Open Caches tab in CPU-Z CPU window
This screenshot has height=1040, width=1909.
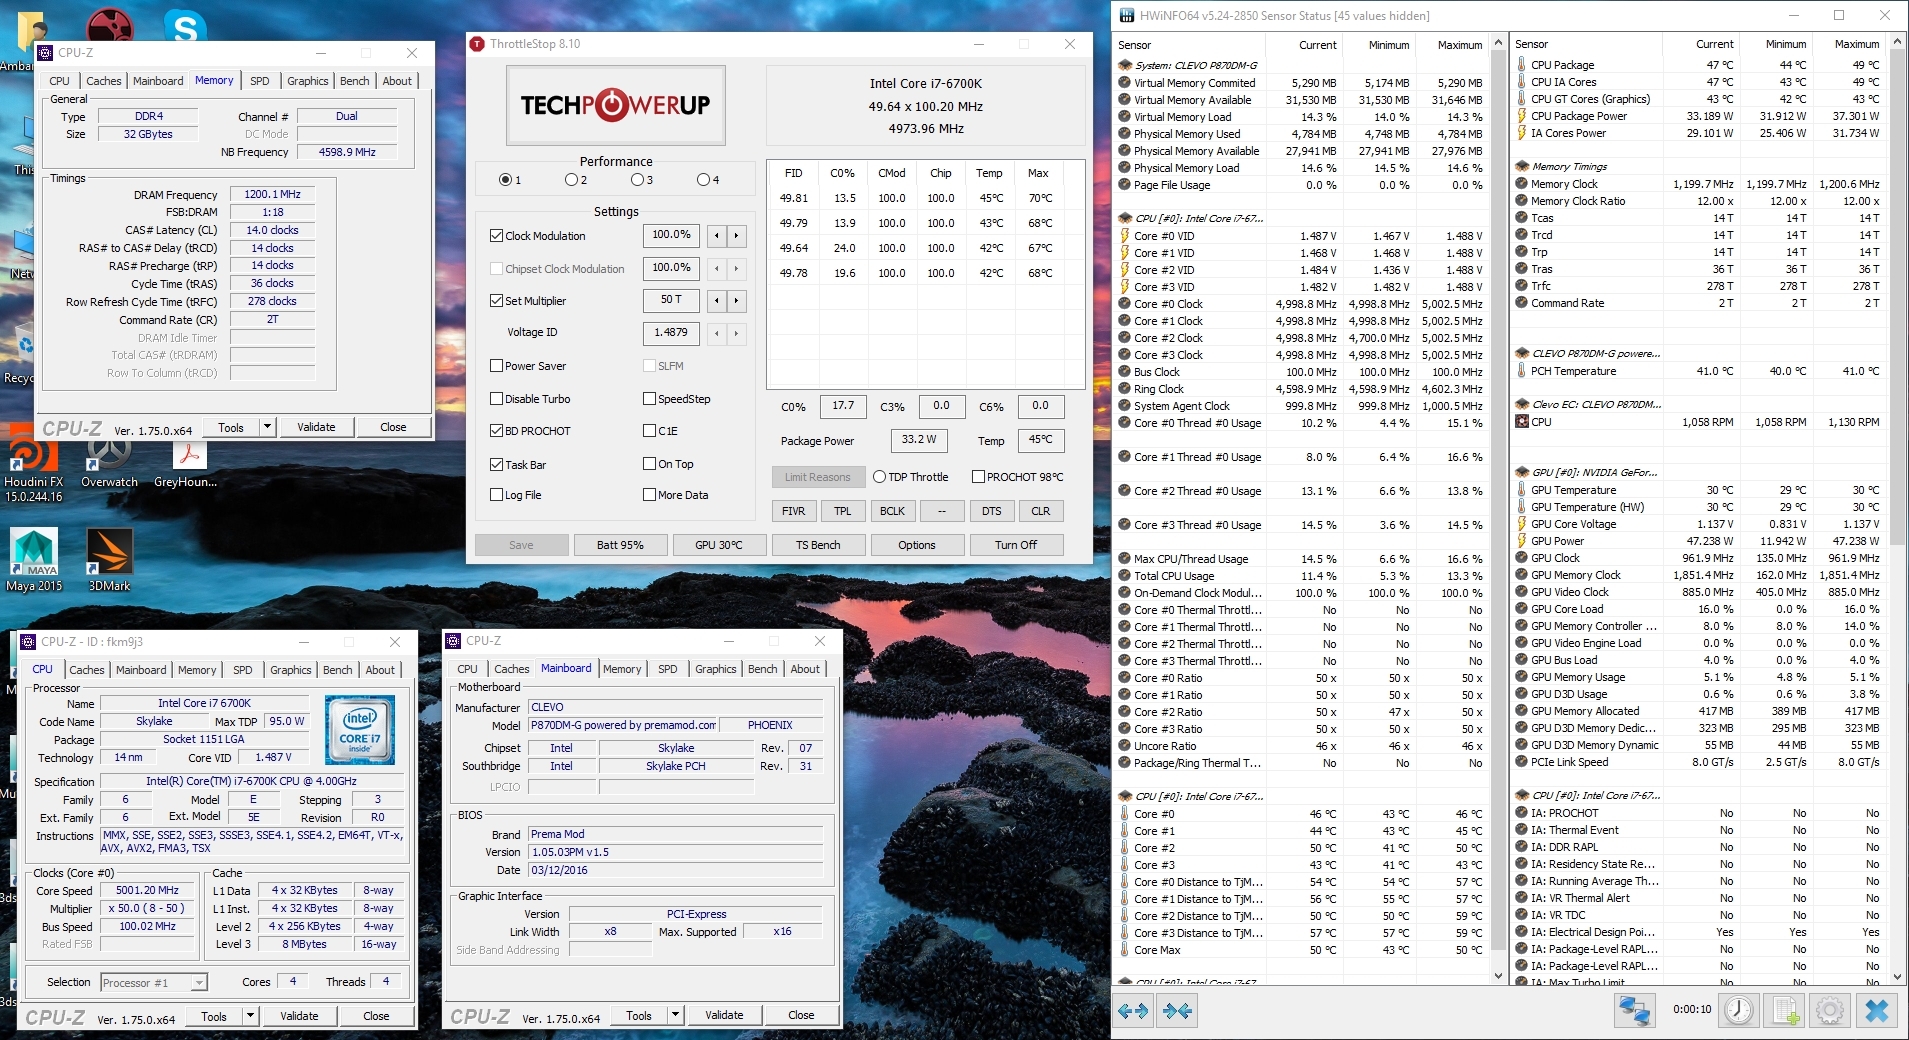87,670
